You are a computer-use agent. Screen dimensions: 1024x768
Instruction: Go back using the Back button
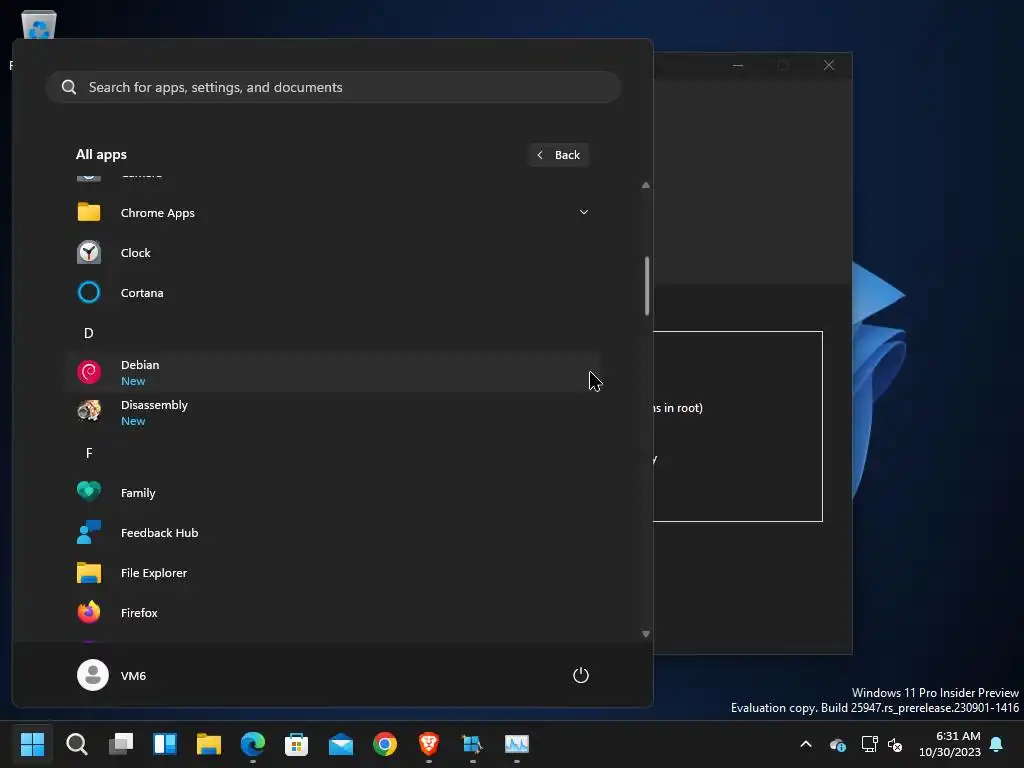click(558, 155)
